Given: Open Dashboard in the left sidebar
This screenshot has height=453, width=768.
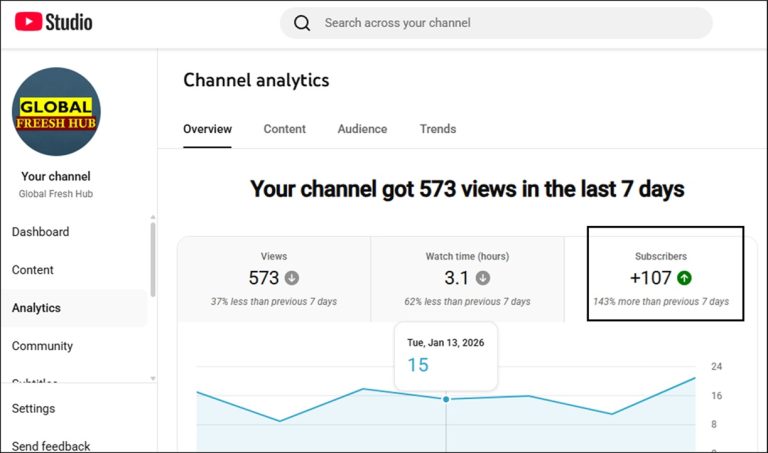Looking at the screenshot, I should click(41, 232).
